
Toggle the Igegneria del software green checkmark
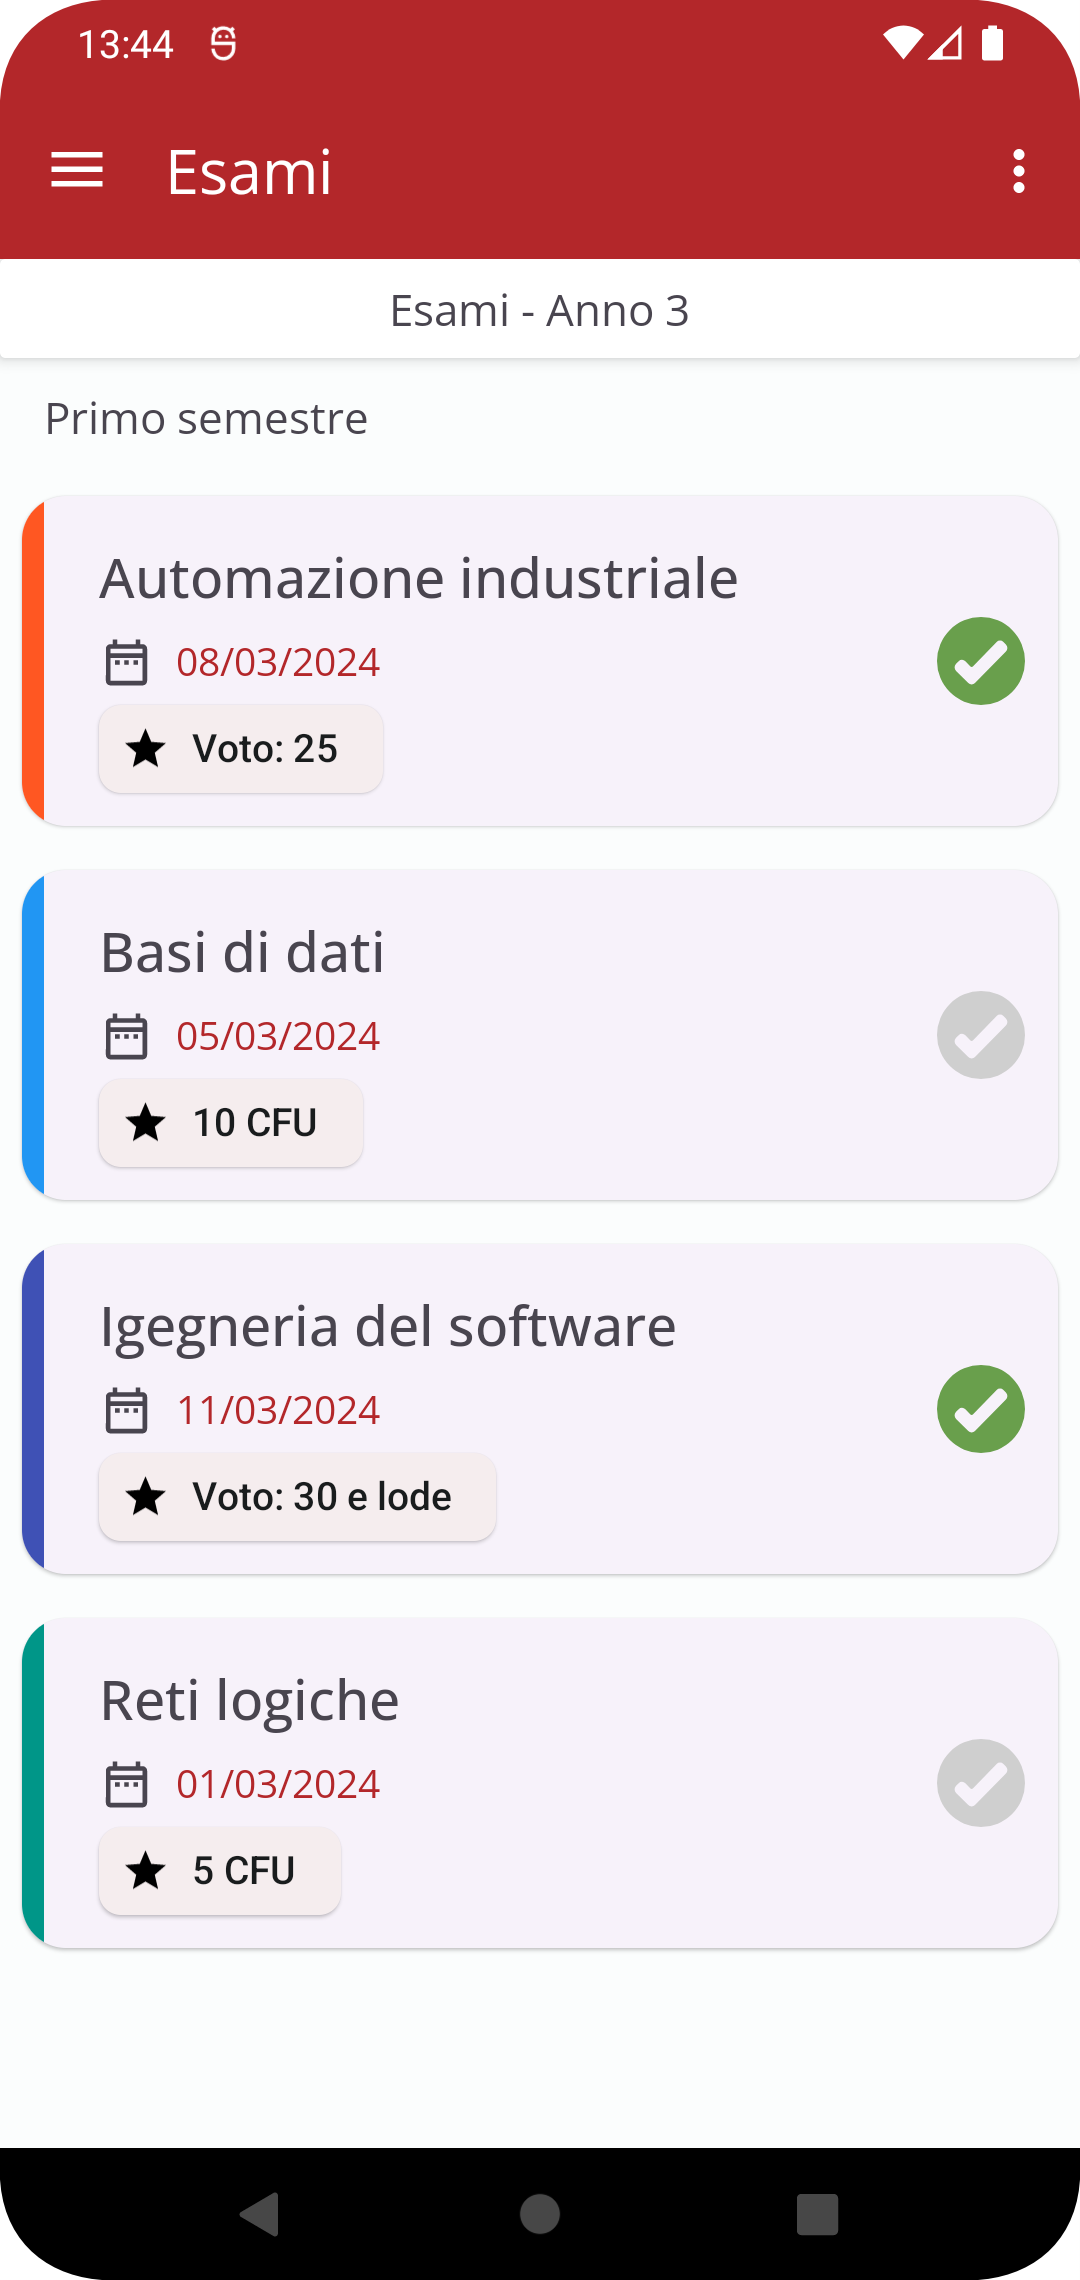pos(980,1409)
